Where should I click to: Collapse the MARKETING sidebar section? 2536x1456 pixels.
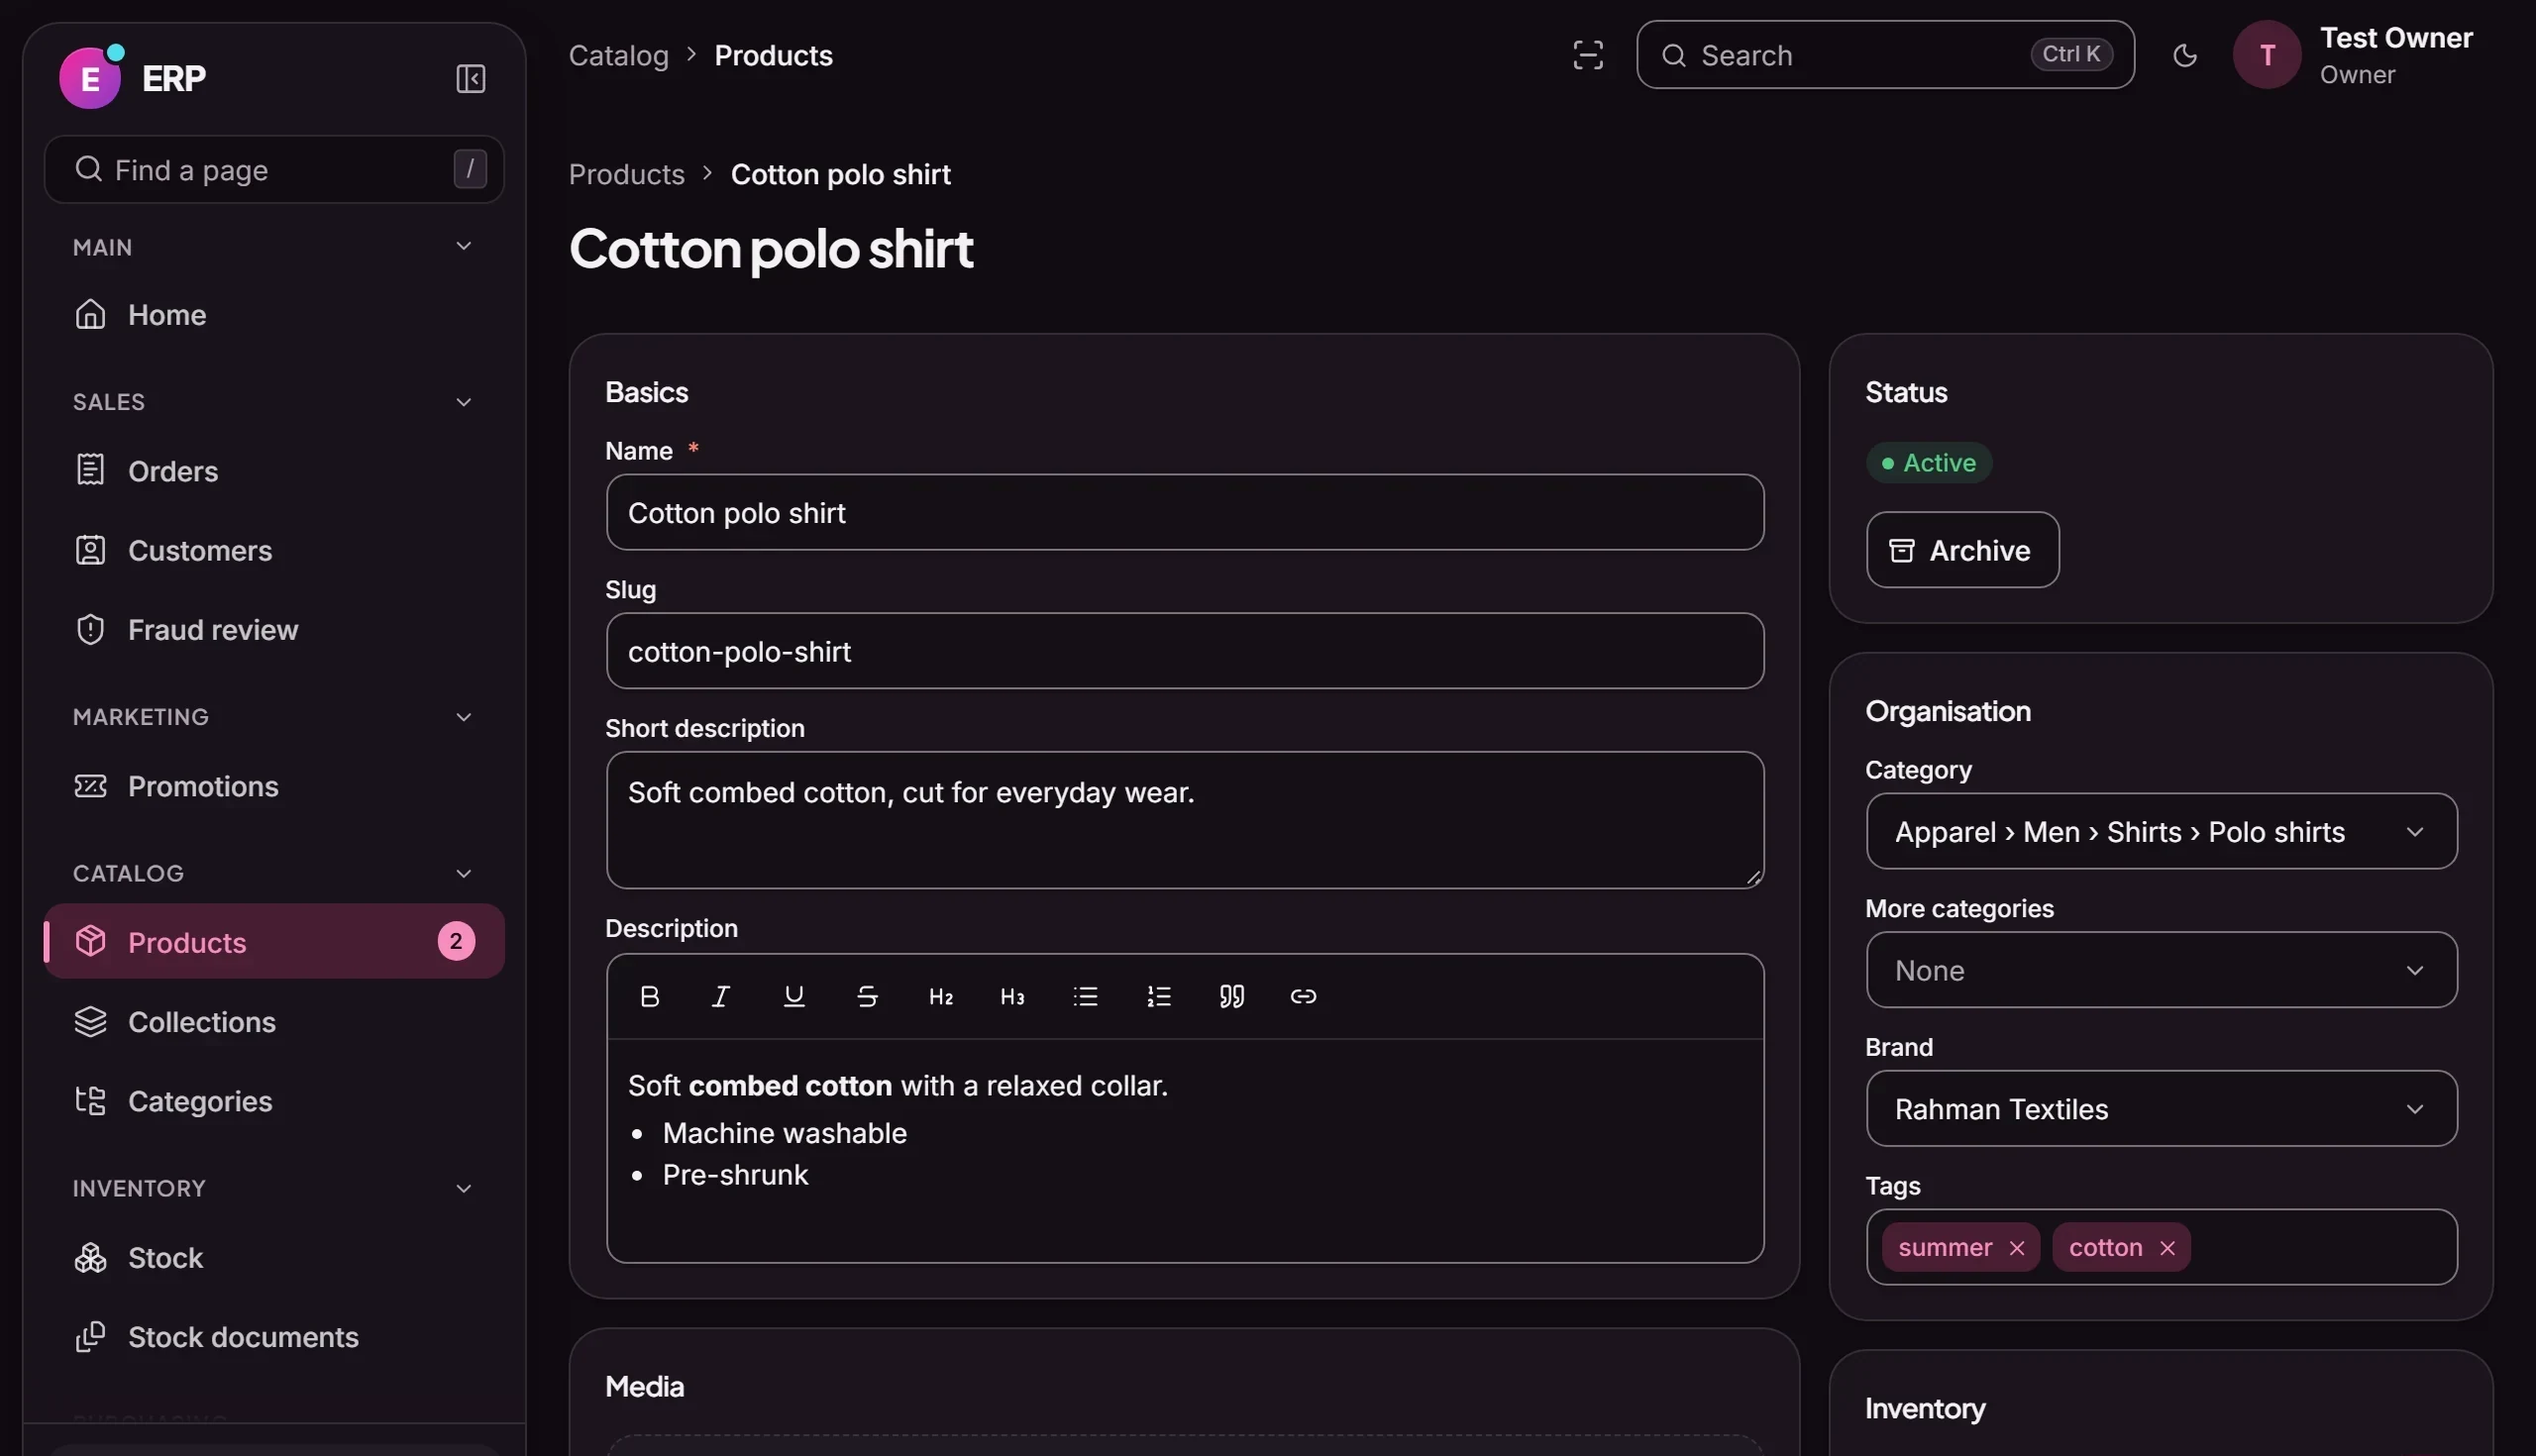point(464,717)
